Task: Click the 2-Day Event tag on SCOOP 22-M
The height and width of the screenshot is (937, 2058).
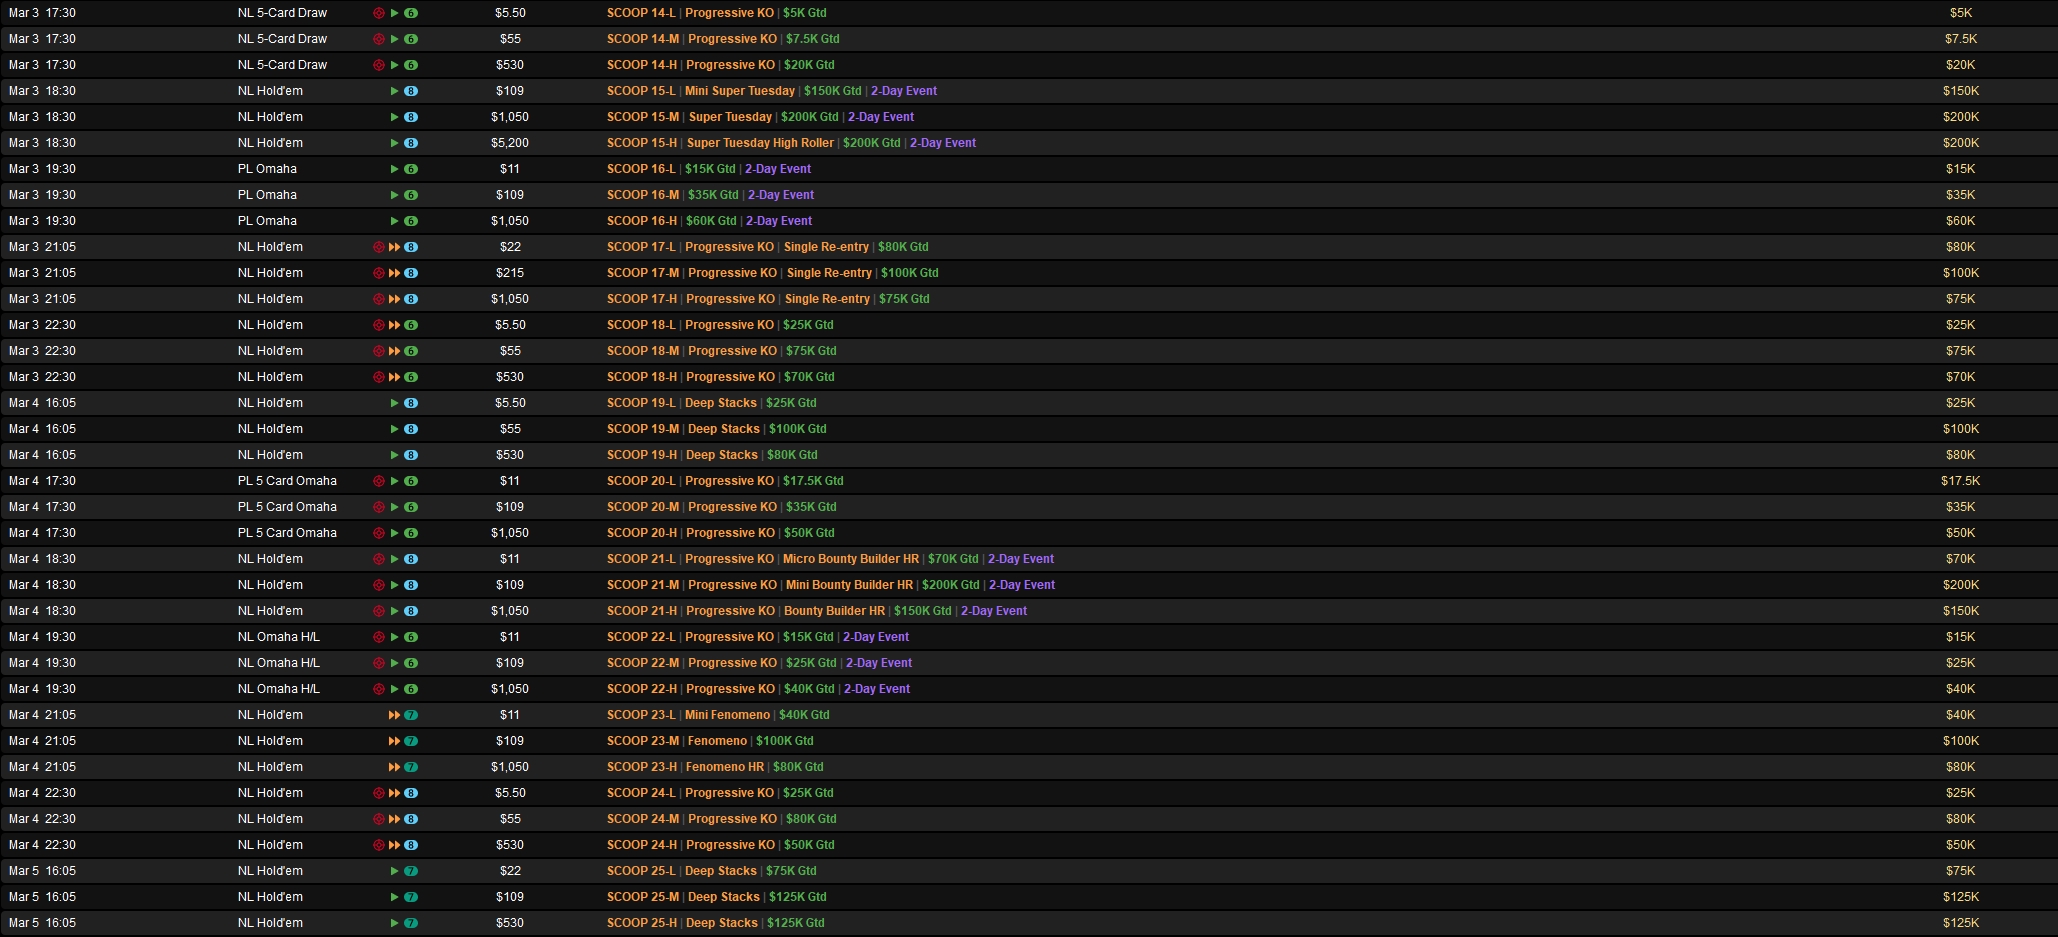Action: (879, 663)
